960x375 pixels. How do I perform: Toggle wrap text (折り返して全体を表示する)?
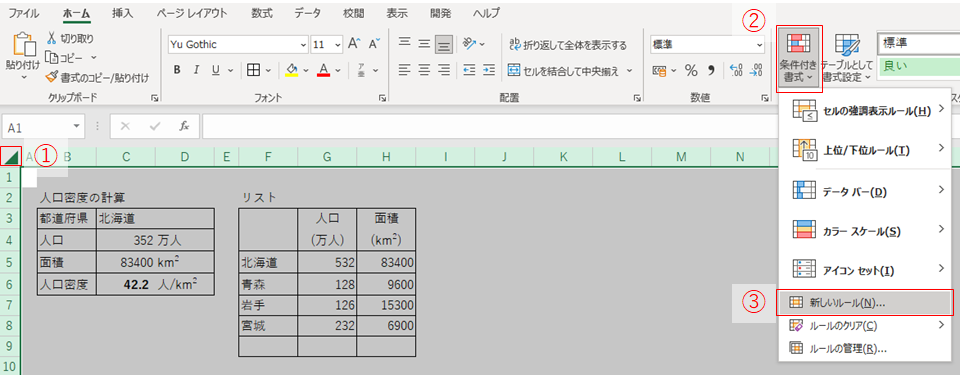568,45
